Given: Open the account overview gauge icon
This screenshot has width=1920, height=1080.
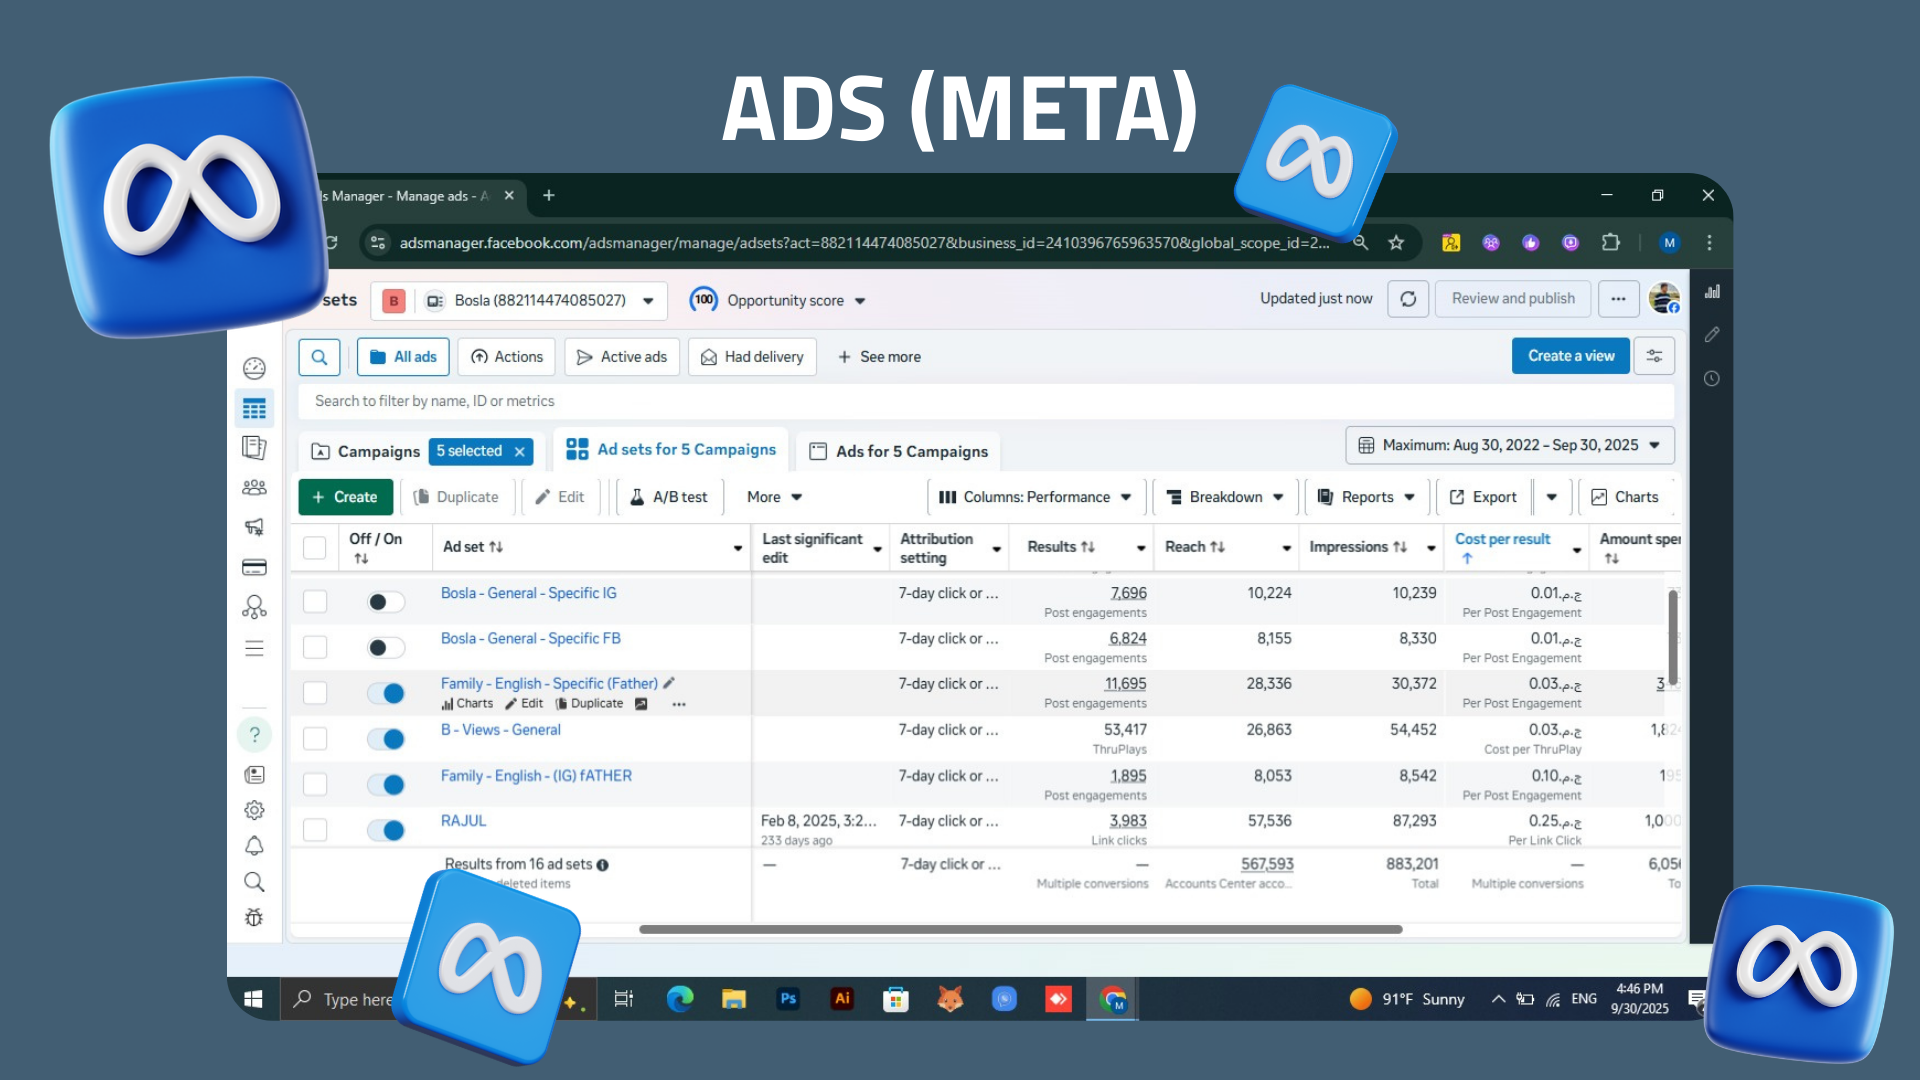Looking at the screenshot, I should point(254,368).
